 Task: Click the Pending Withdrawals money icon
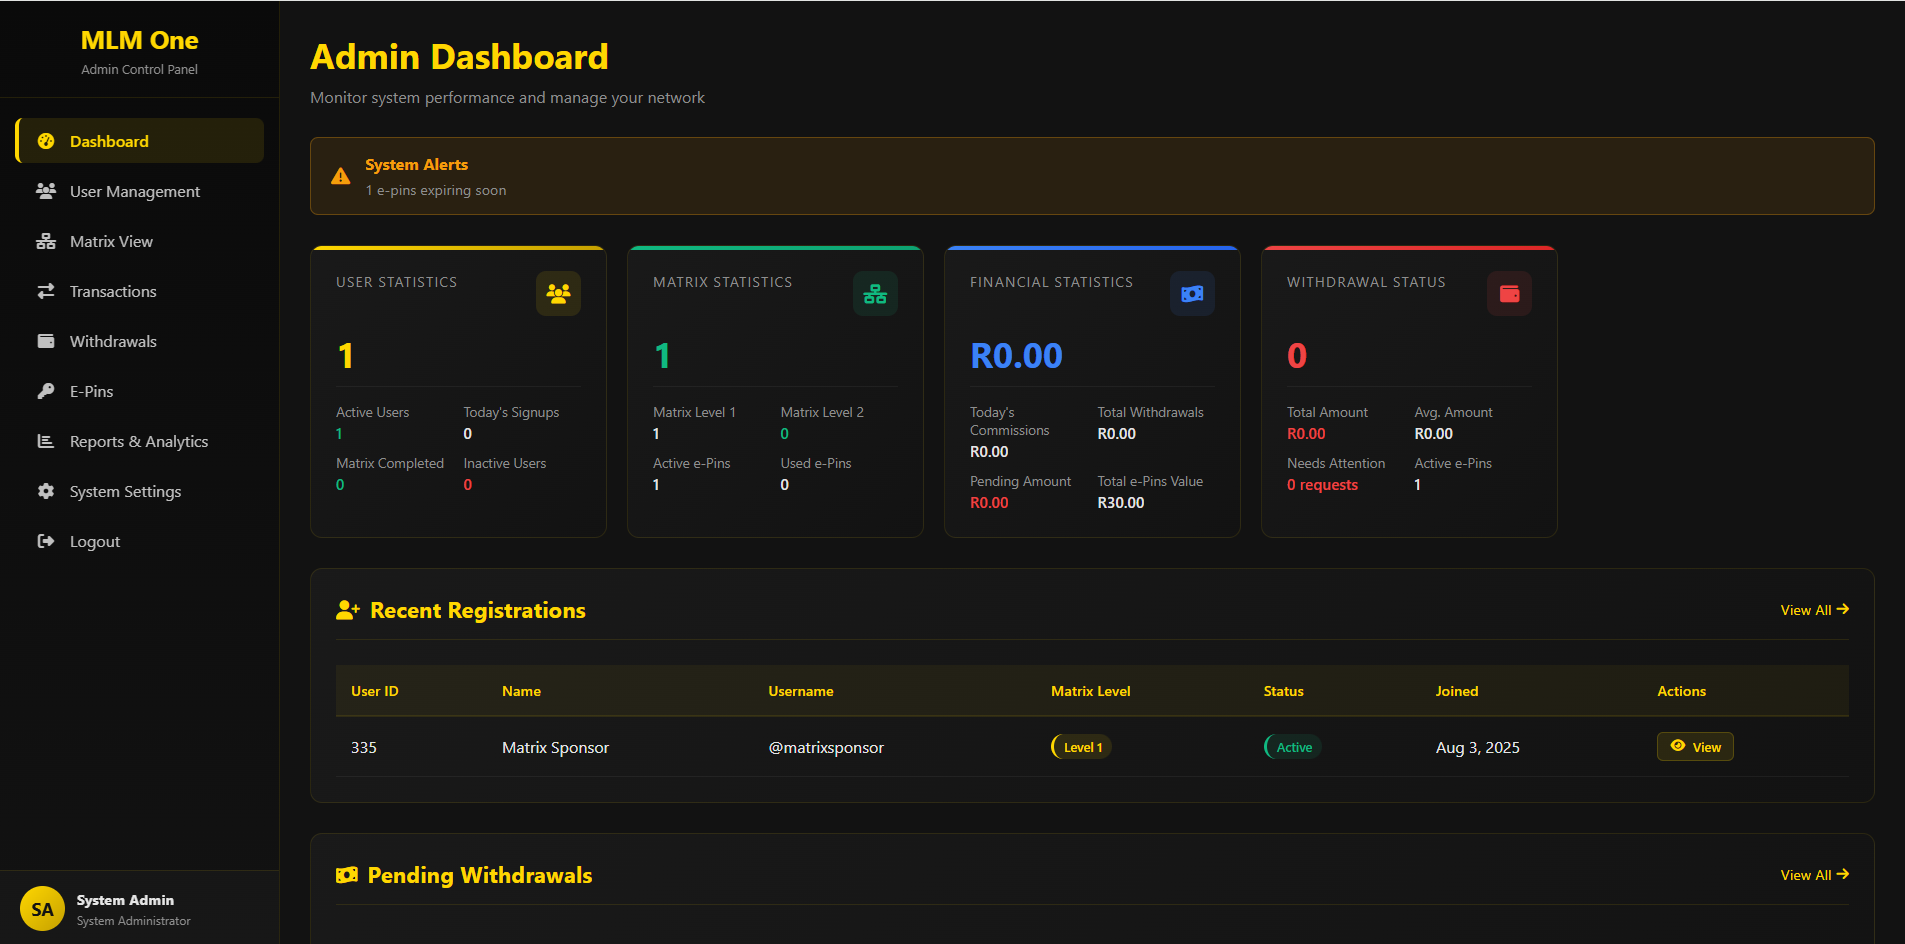pos(347,875)
